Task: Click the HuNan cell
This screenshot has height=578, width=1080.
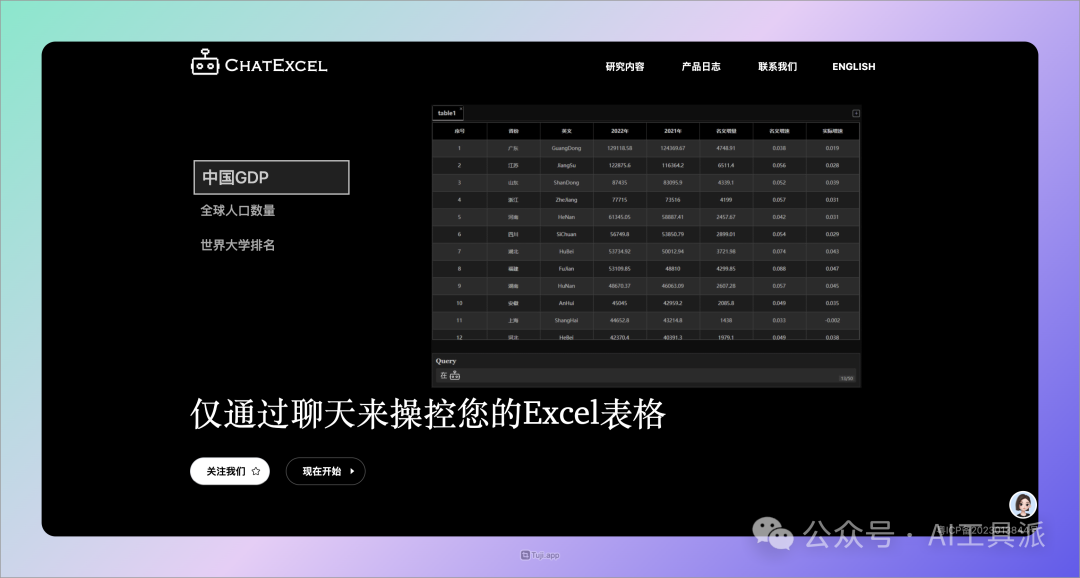Action: coord(566,286)
